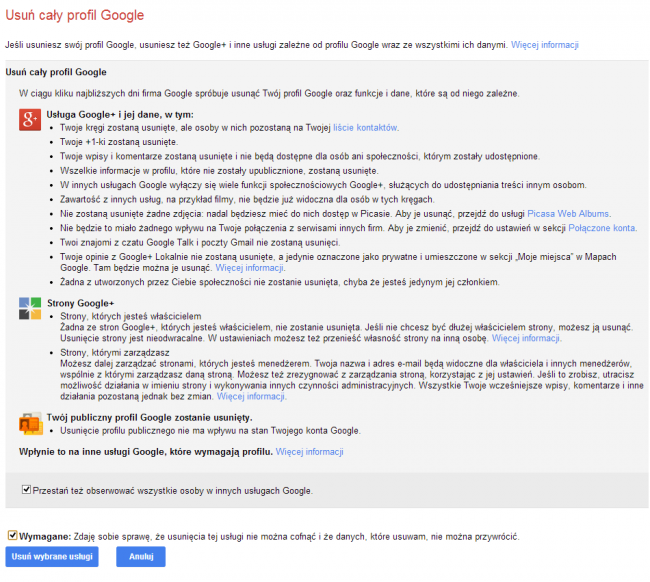Image resolution: width=650 pixels, height=582 pixels.
Task: Click the public profile orange icon
Action: coord(31,424)
